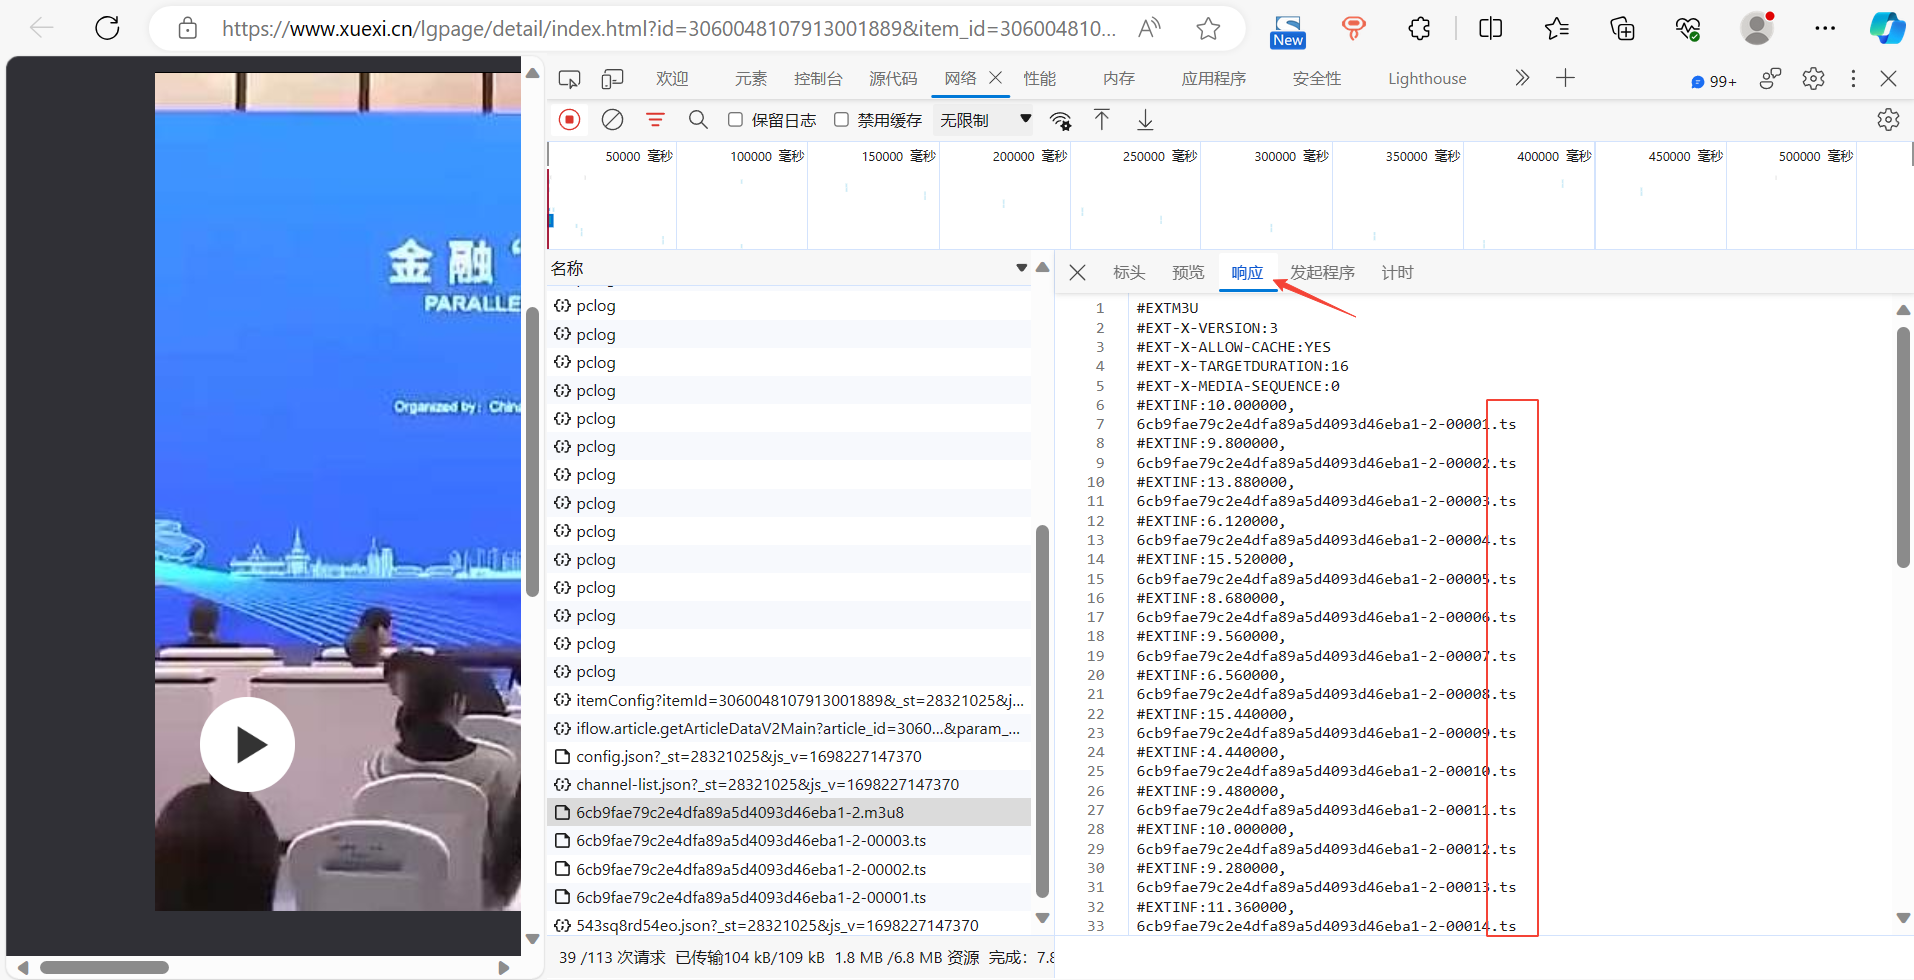Click the import HAR upload arrow
Viewport: 1914px width, 980px height.
click(x=1101, y=120)
